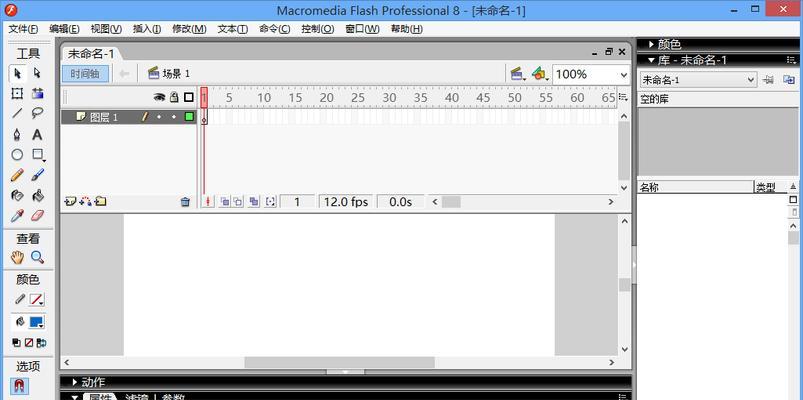Toggle lock dot of 图层 1
The width and height of the screenshot is (803, 400).
point(174,117)
